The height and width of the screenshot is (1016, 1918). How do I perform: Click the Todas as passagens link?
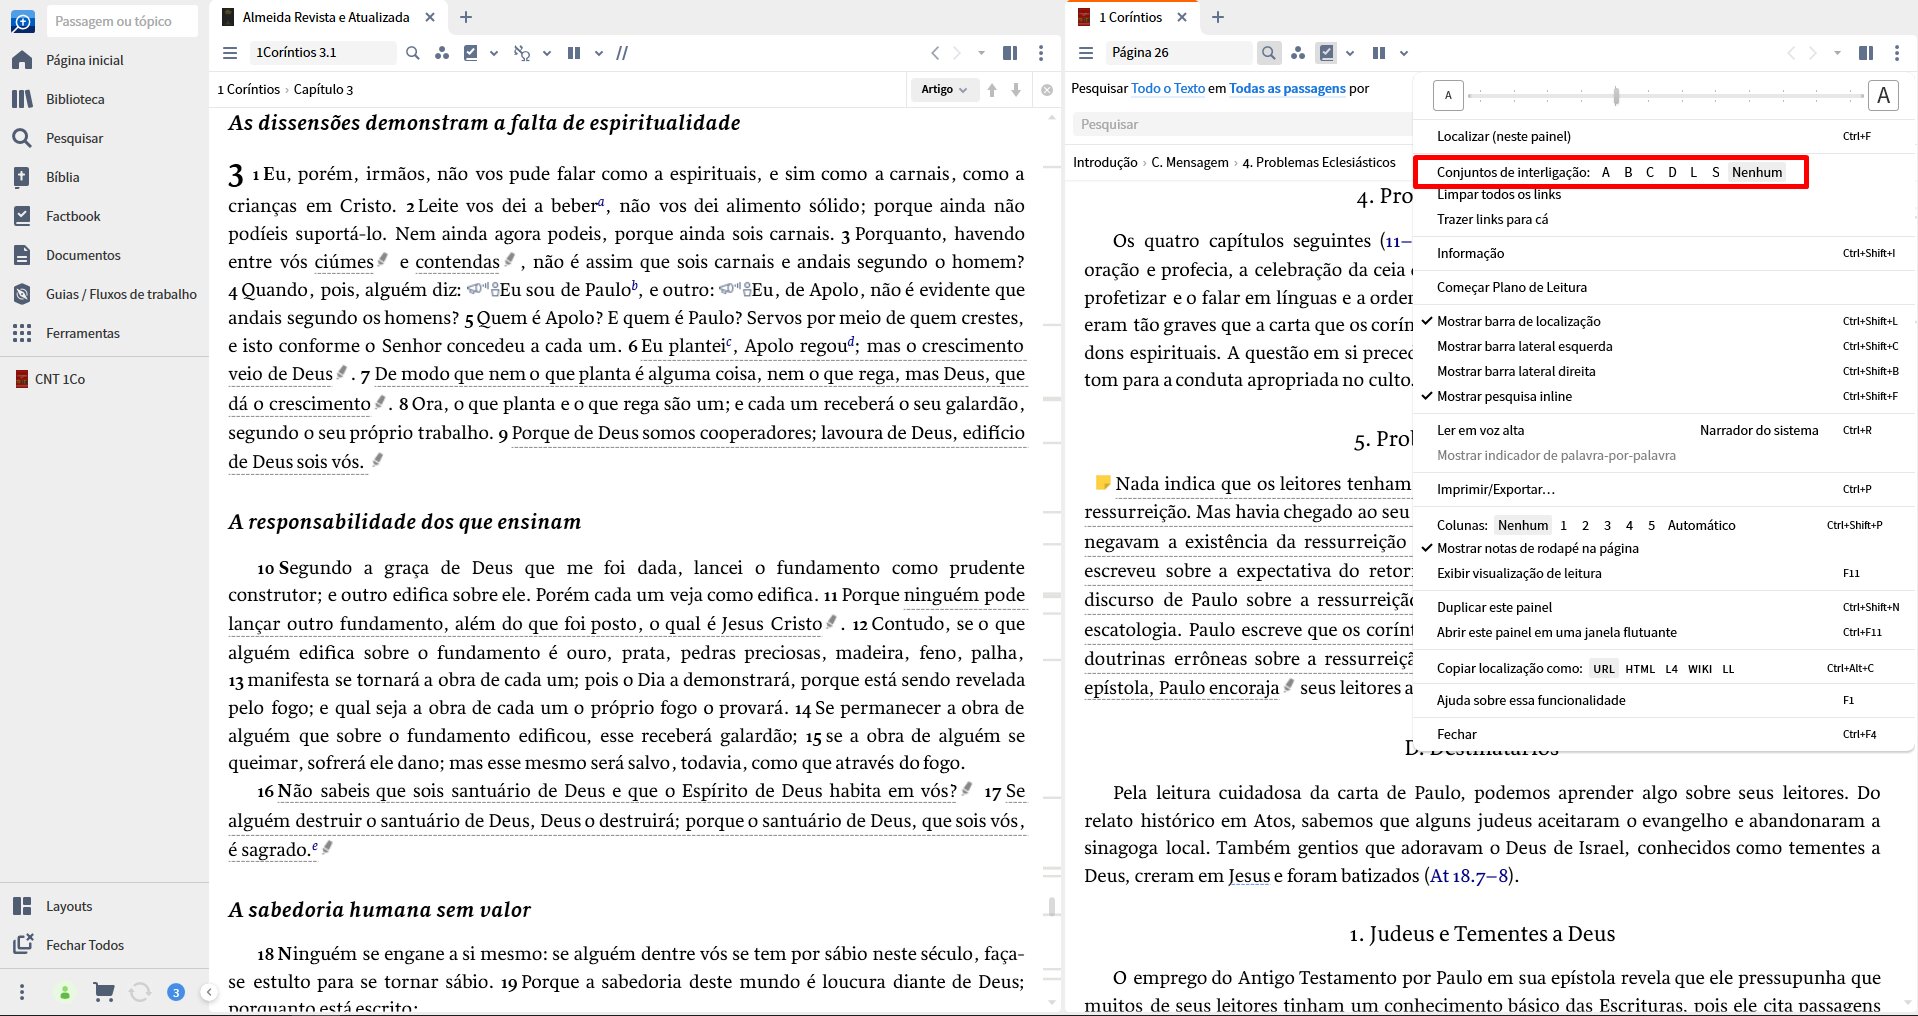(1287, 88)
